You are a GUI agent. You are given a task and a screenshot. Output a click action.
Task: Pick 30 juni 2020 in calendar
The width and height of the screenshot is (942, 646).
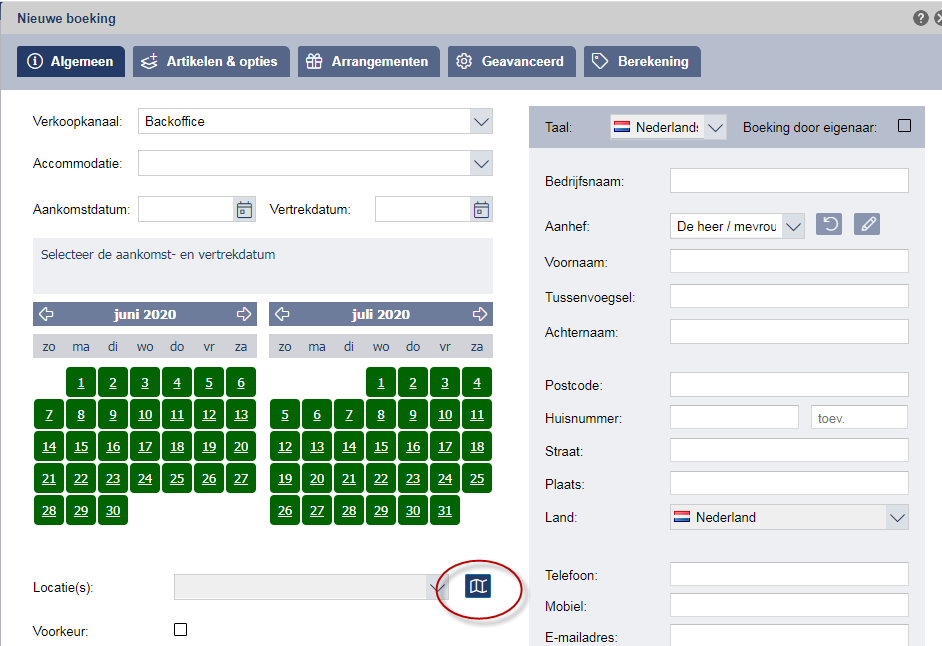pos(113,510)
